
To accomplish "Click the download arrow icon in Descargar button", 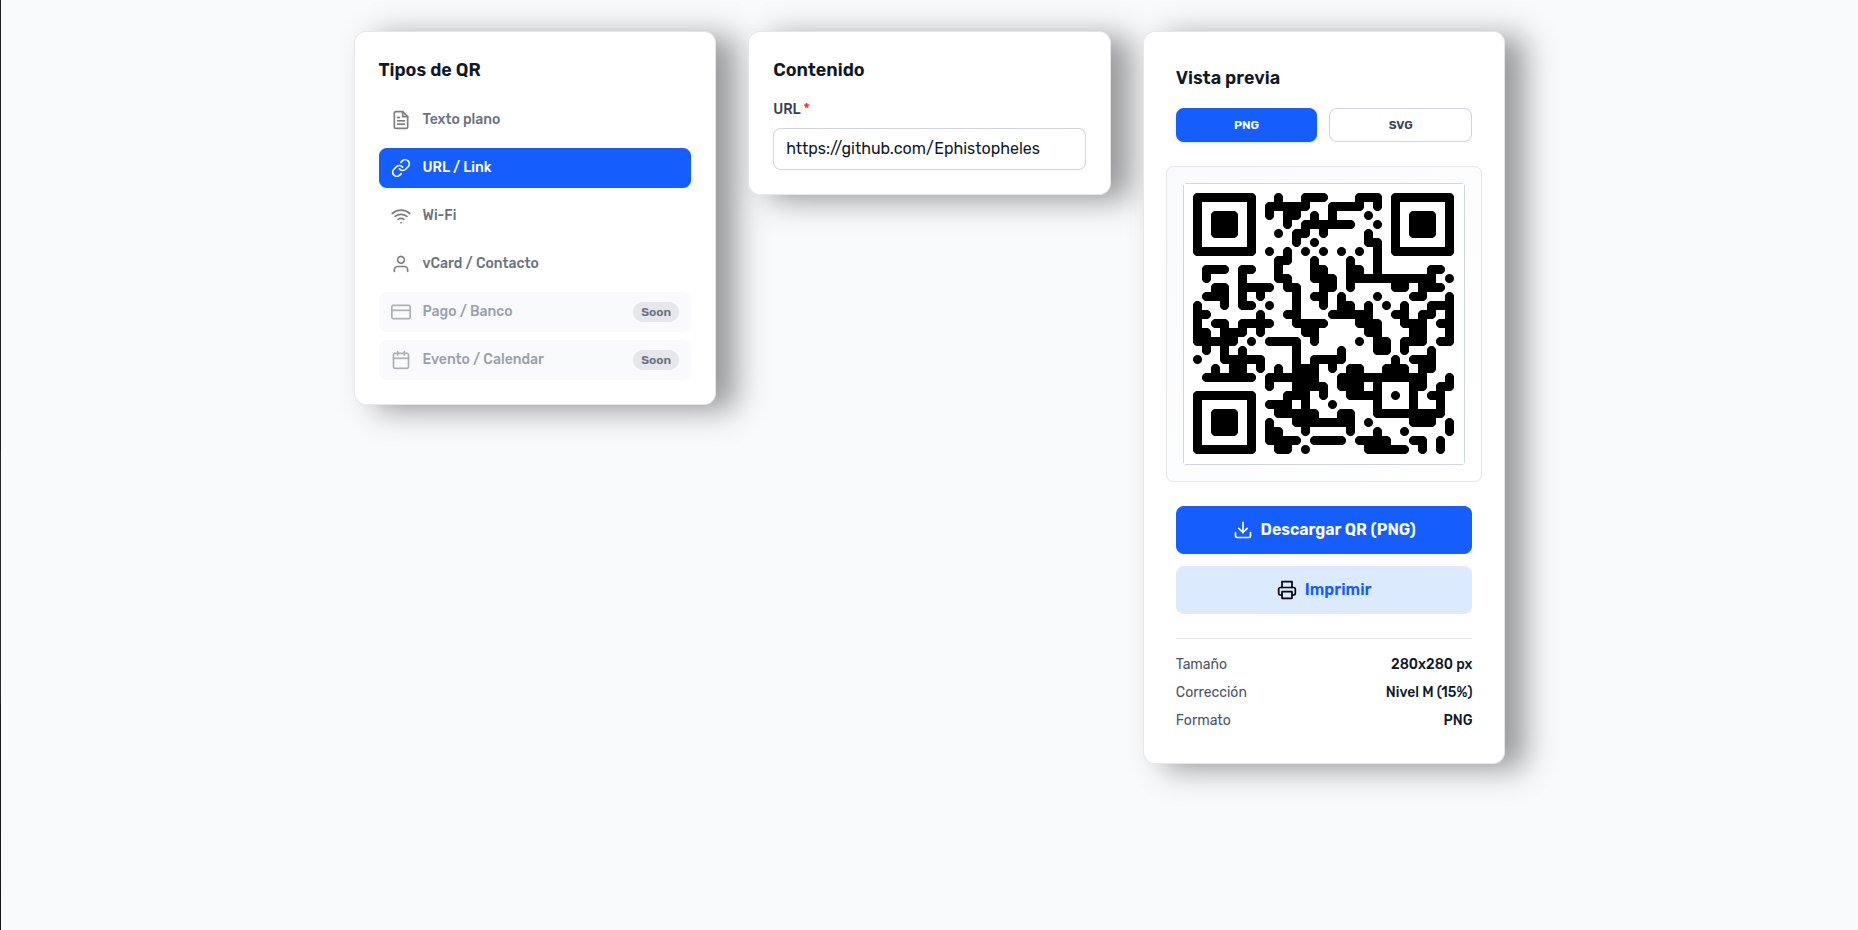I will [1243, 530].
